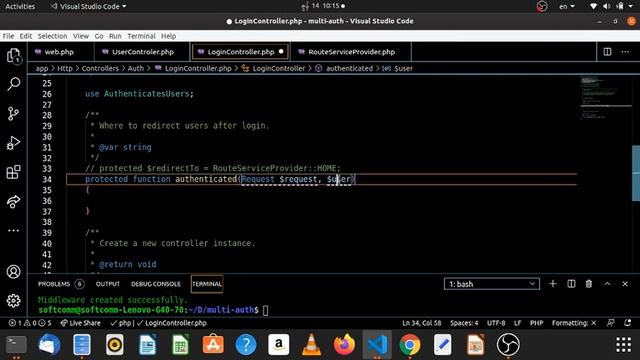
Task: Close the terminal panel
Action: 625,284
